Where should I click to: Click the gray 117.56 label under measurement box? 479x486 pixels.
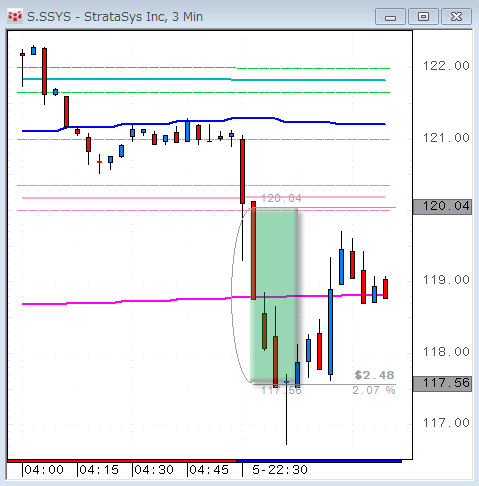pyautogui.click(x=281, y=390)
